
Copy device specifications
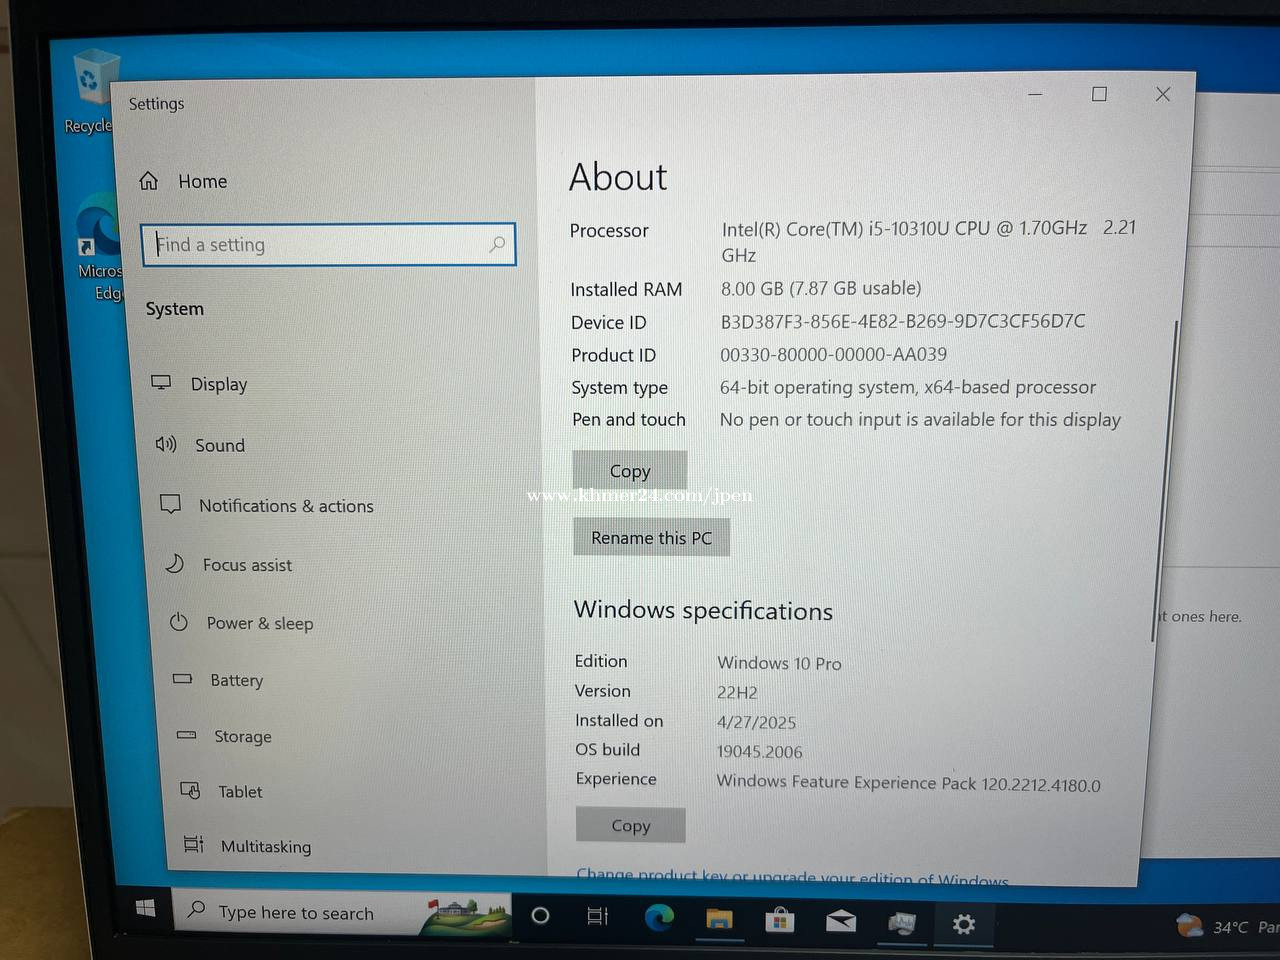click(x=630, y=471)
